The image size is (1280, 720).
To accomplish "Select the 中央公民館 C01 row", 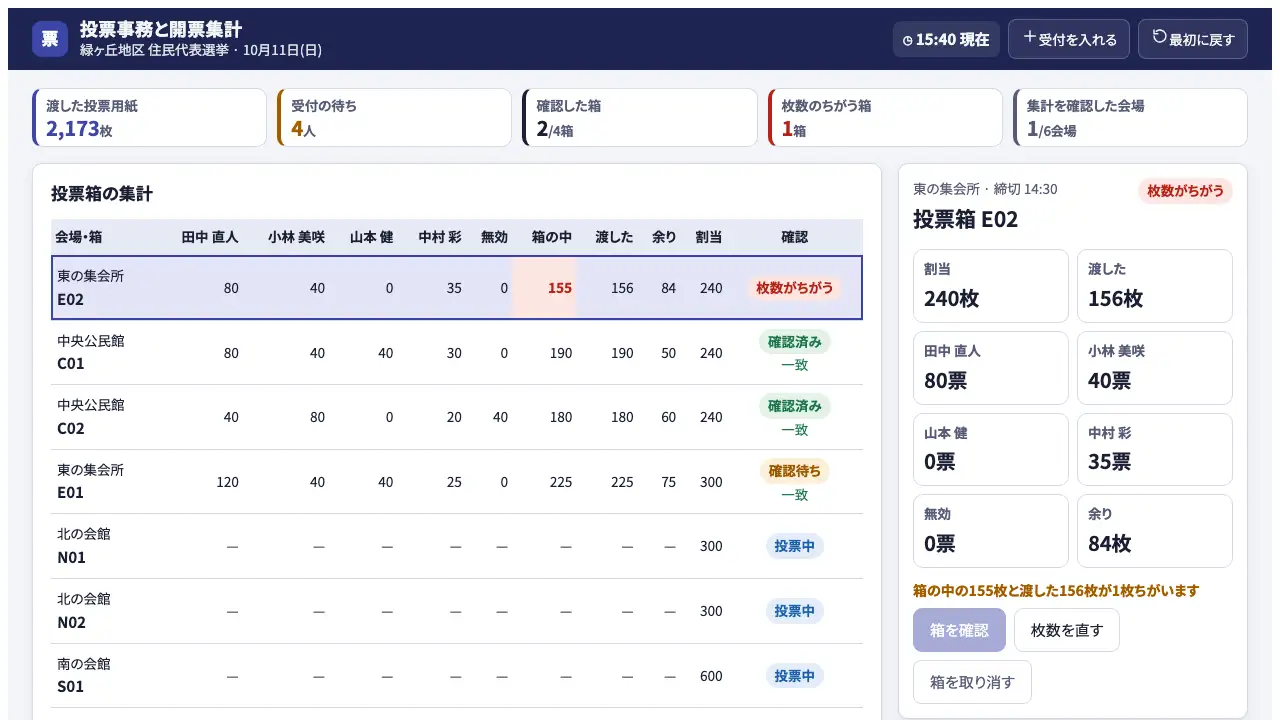I will click(457, 352).
